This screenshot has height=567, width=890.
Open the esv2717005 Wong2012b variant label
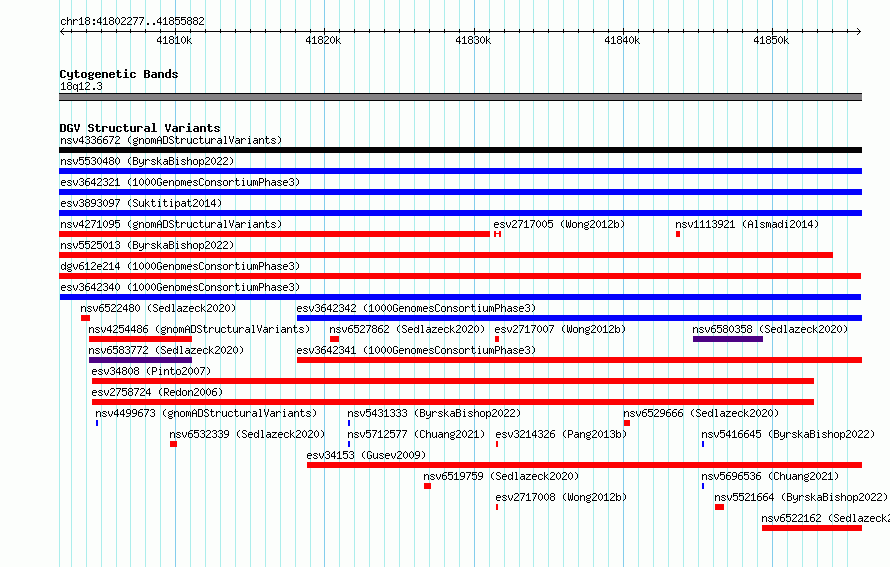click(559, 224)
